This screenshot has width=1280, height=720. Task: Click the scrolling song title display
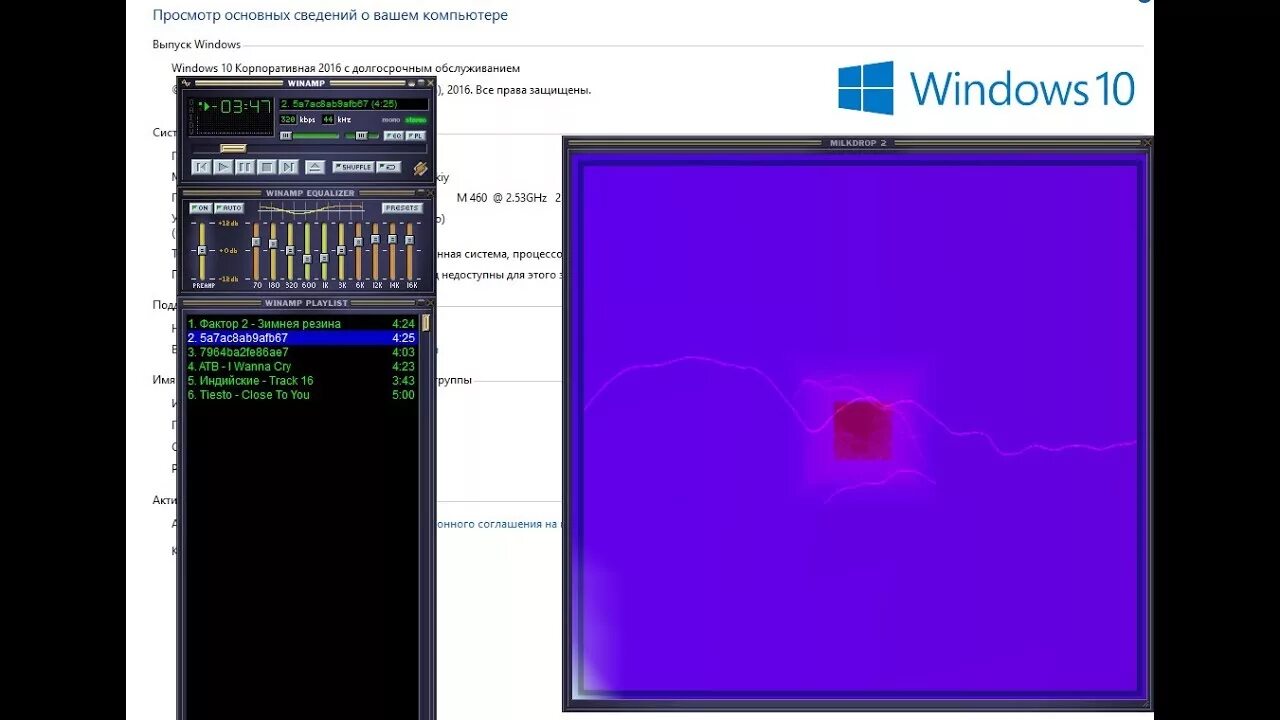[x=353, y=103]
